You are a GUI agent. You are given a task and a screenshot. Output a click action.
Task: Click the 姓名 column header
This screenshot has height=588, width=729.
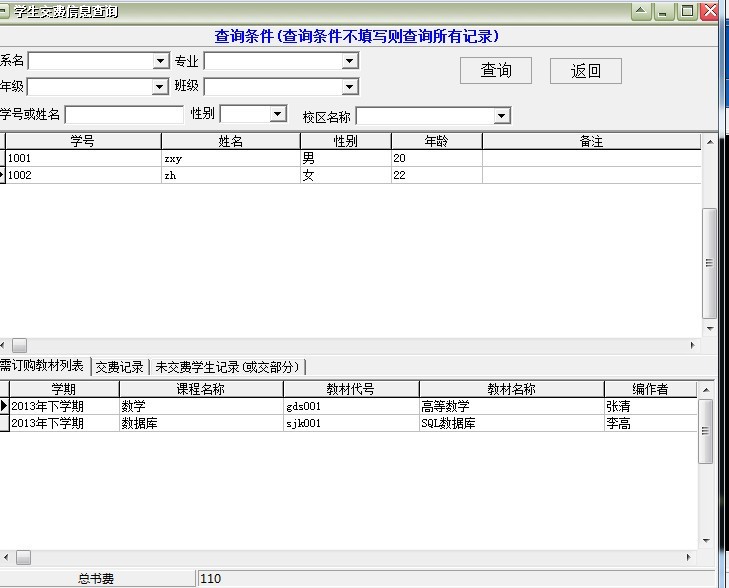231,141
